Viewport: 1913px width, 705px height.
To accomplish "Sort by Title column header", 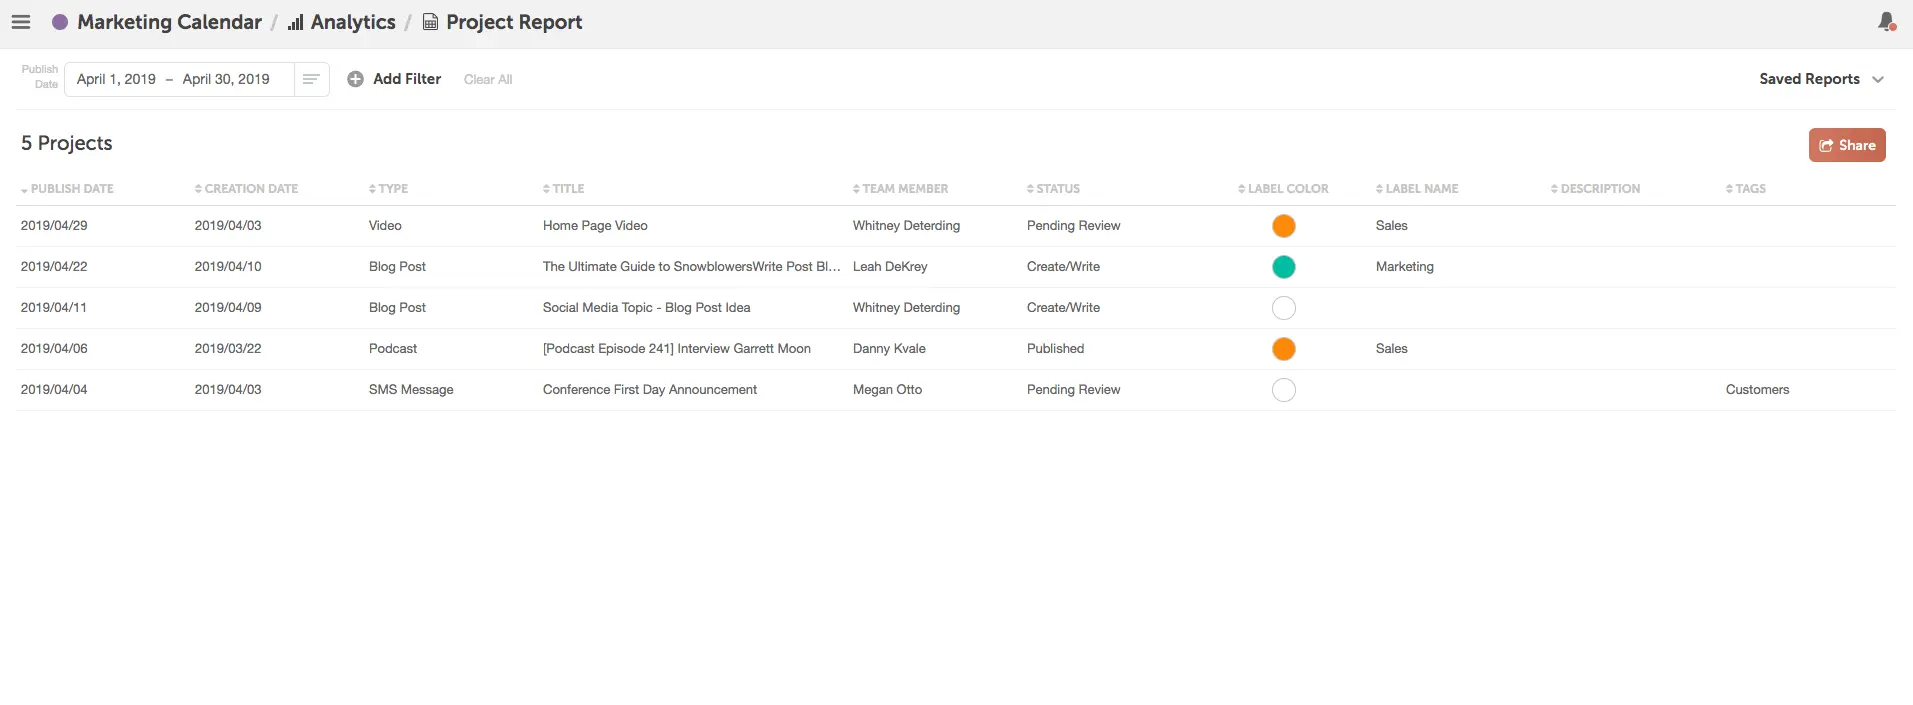I will (x=563, y=189).
